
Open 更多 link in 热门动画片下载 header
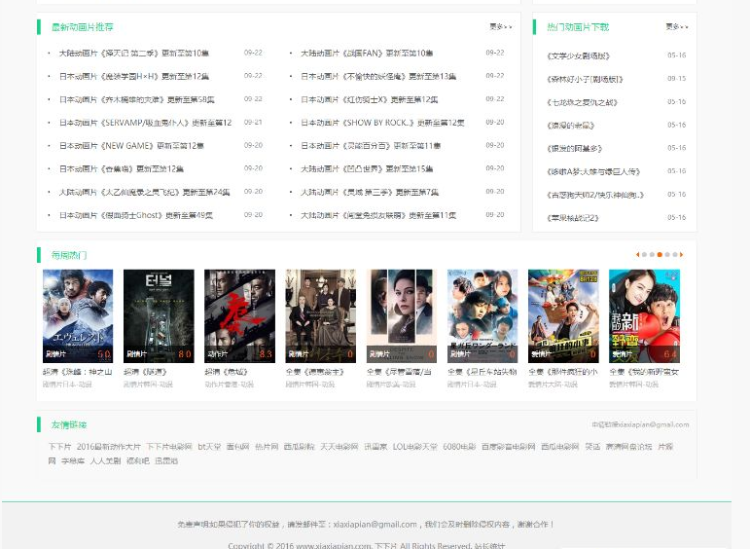pos(677,27)
